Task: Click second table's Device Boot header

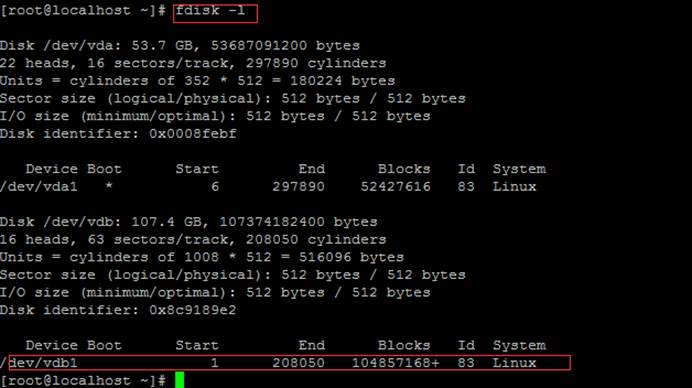Action: pyautogui.click(x=74, y=345)
